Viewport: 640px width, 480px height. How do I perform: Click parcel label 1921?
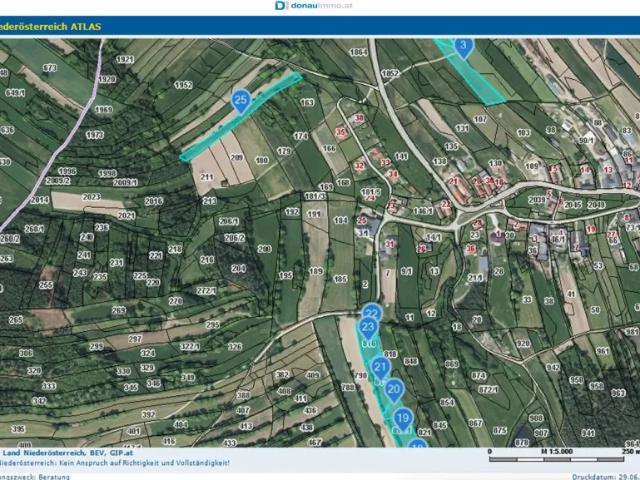pos(125,60)
